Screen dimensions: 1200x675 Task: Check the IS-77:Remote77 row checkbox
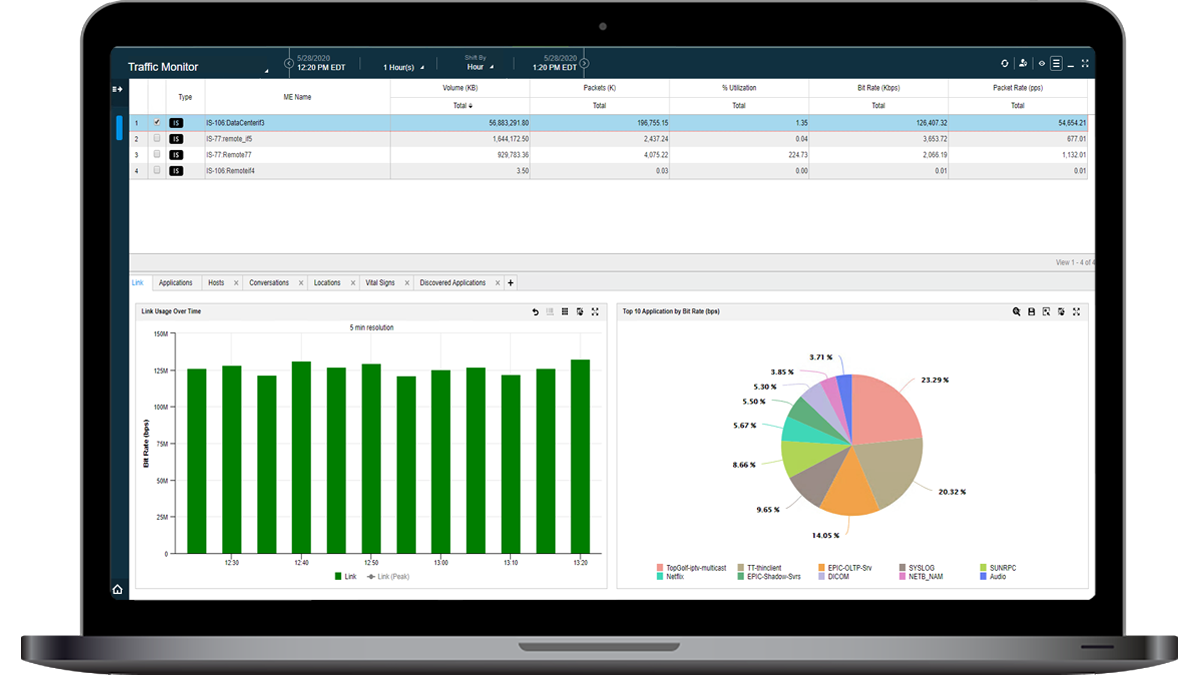(x=157, y=154)
